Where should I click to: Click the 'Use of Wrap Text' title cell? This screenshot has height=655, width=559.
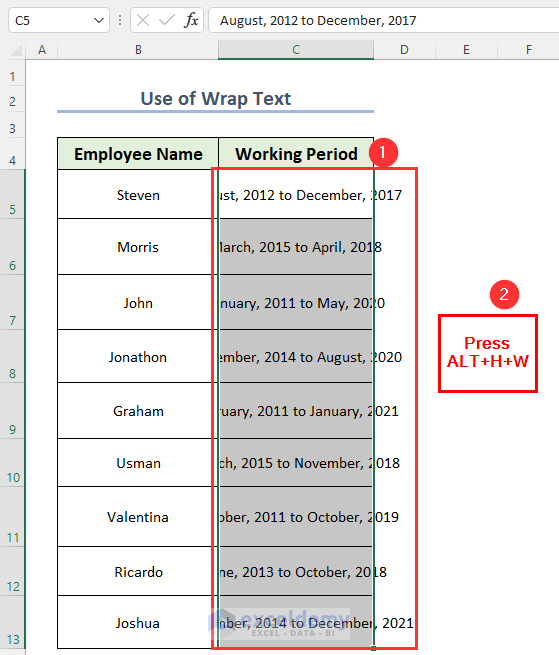216,99
